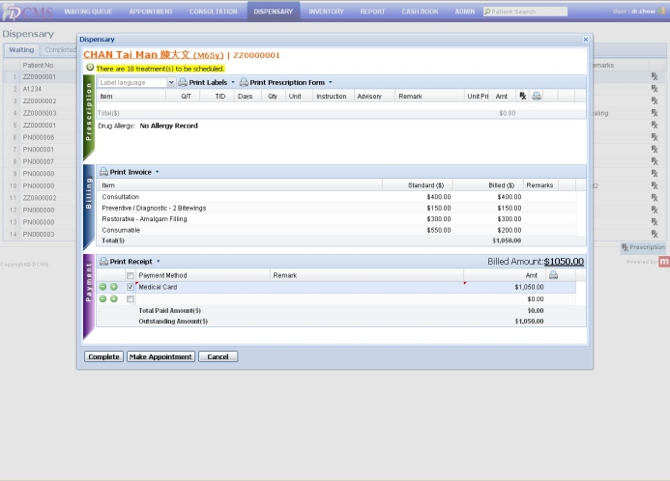
Task: Click the Standard ($) column header
Action: pyautogui.click(x=417, y=185)
